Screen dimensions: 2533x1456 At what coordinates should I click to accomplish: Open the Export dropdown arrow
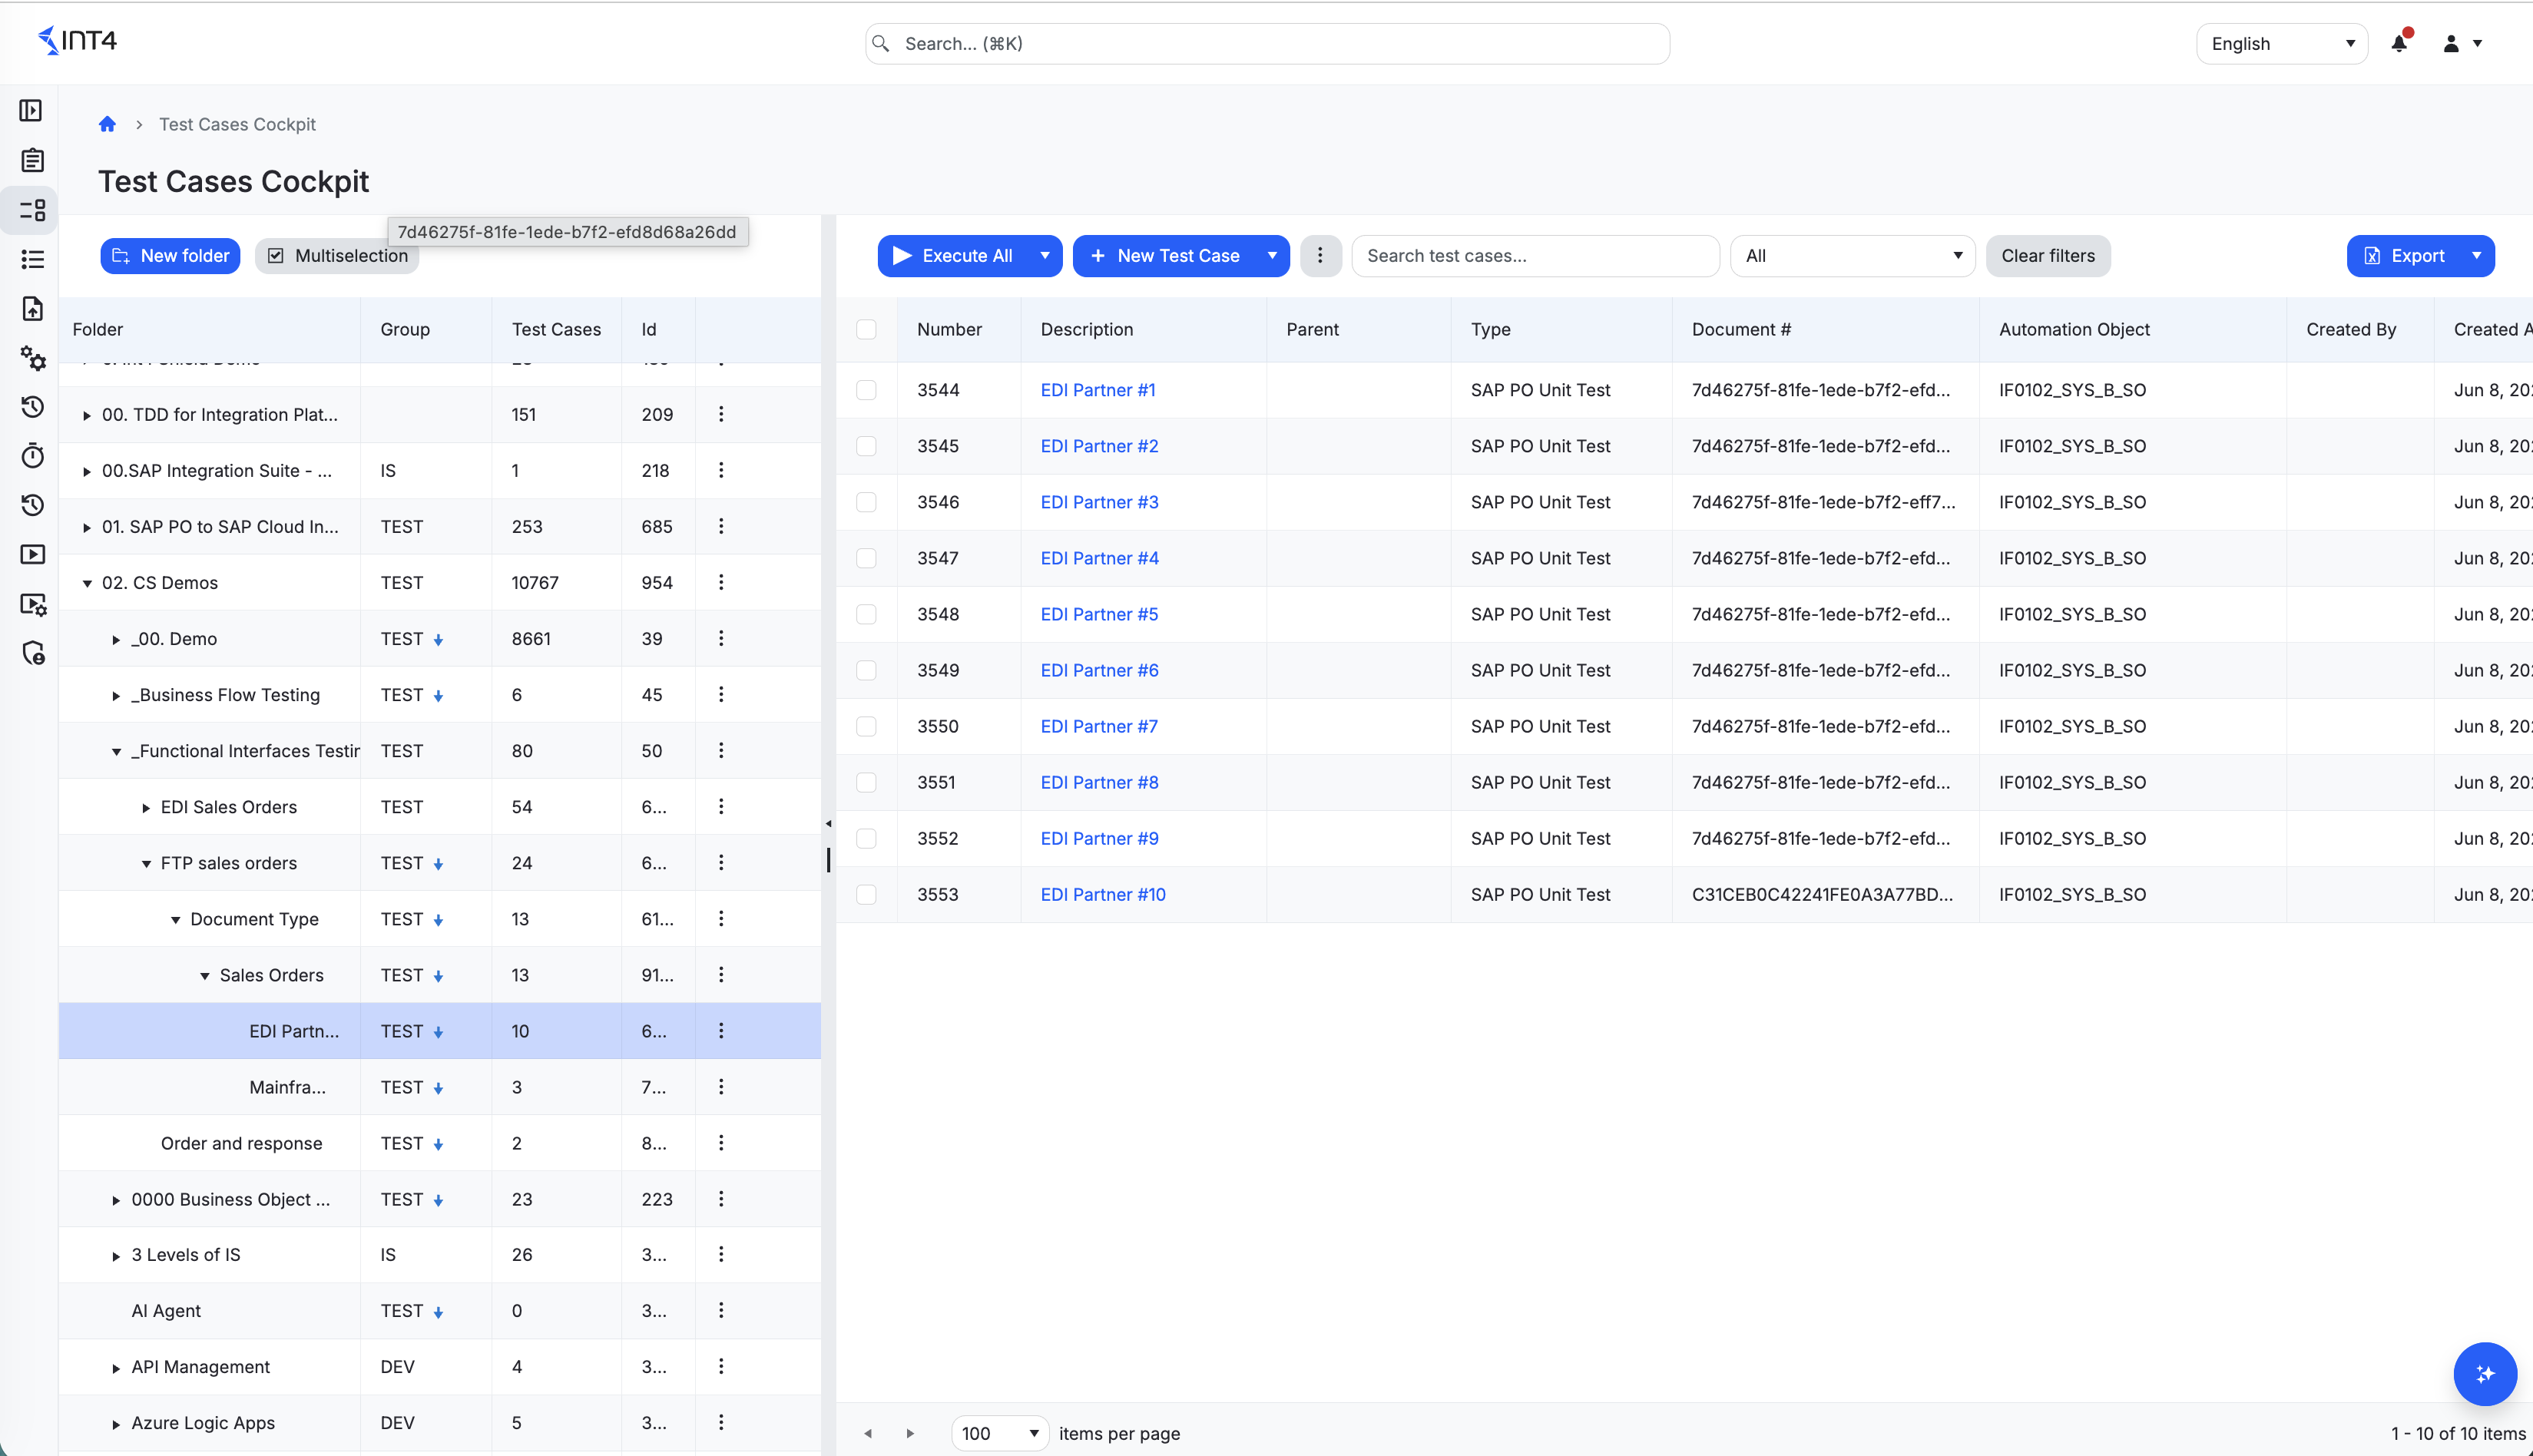(2476, 256)
